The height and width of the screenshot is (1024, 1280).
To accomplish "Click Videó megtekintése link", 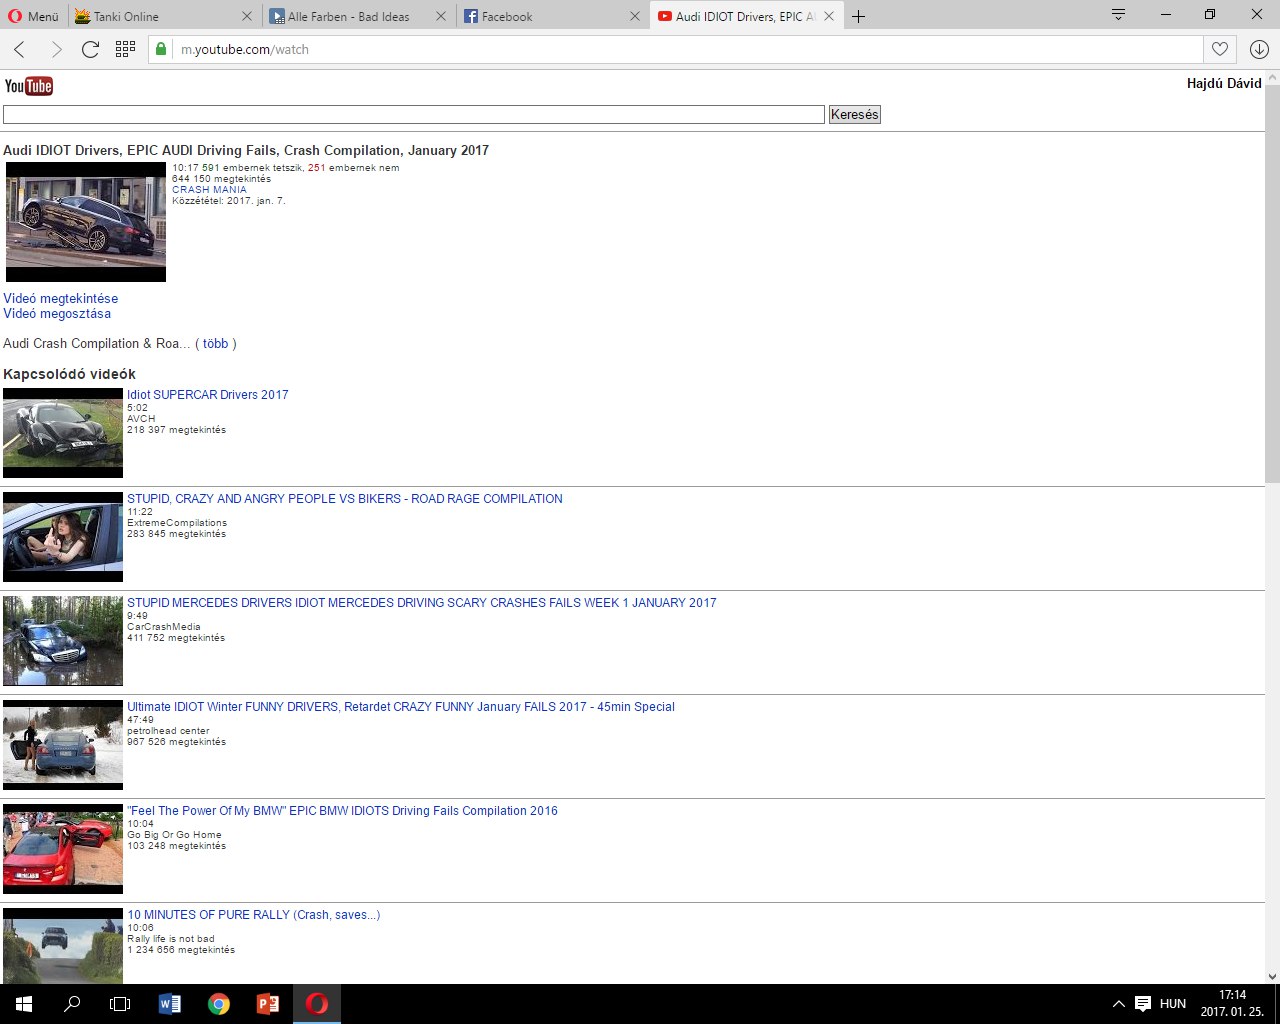I will [60, 298].
